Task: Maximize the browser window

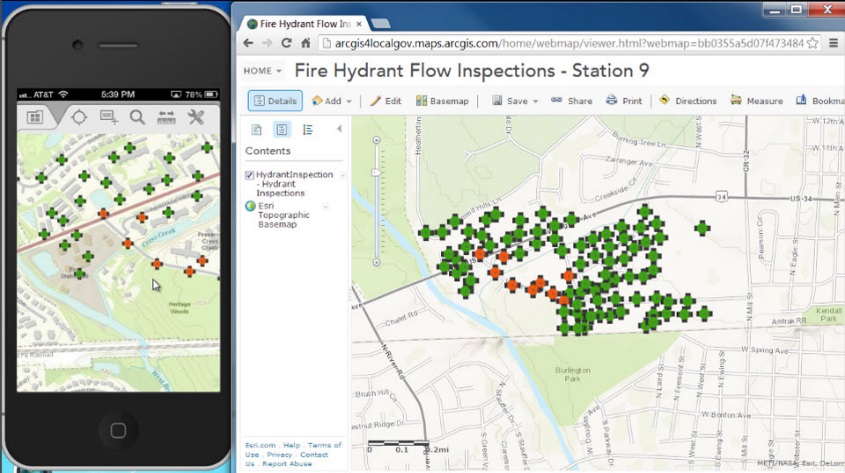Action: (796, 9)
